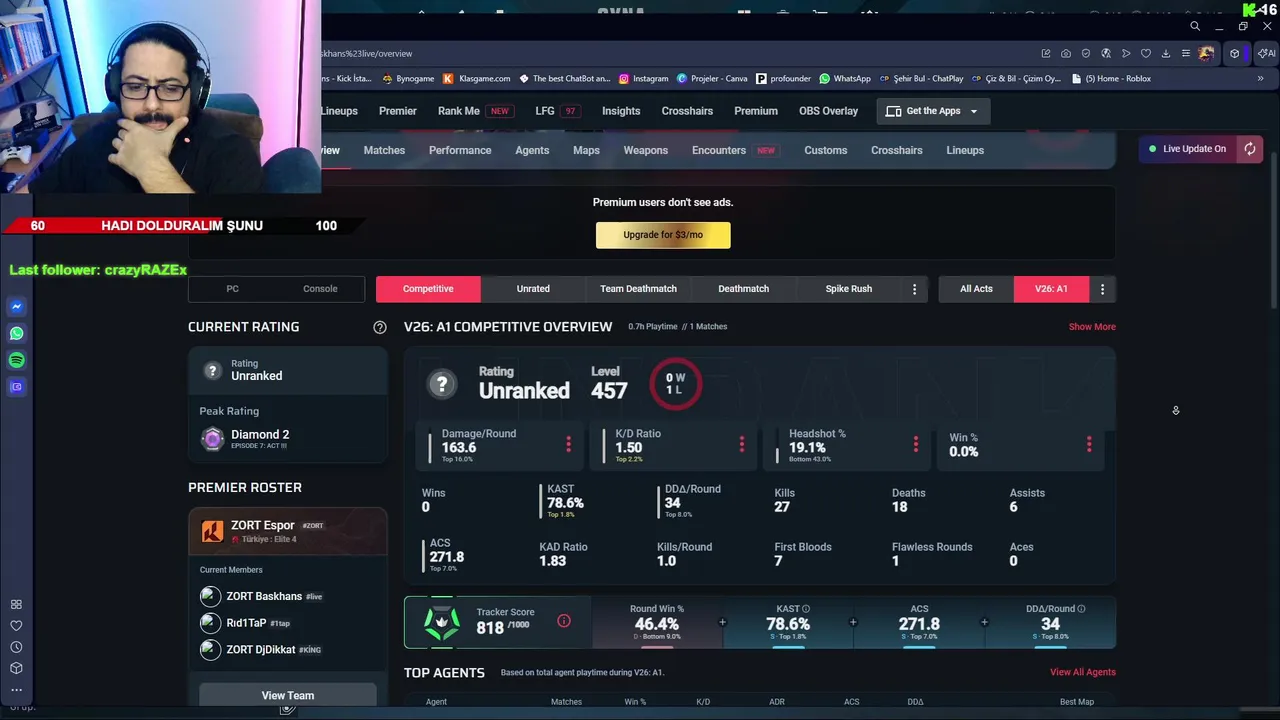Select the Team Deathmatch mode tab

pos(638,289)
